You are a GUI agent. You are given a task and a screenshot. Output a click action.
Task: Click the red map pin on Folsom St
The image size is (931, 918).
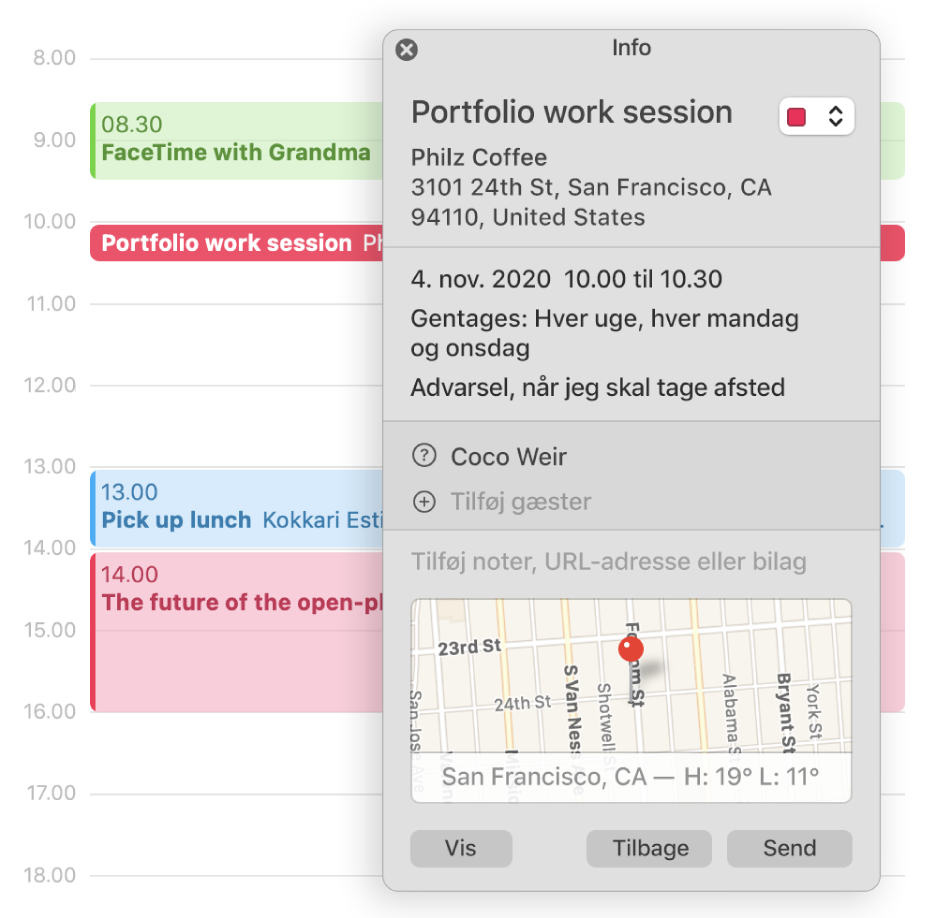coord(631,649)
